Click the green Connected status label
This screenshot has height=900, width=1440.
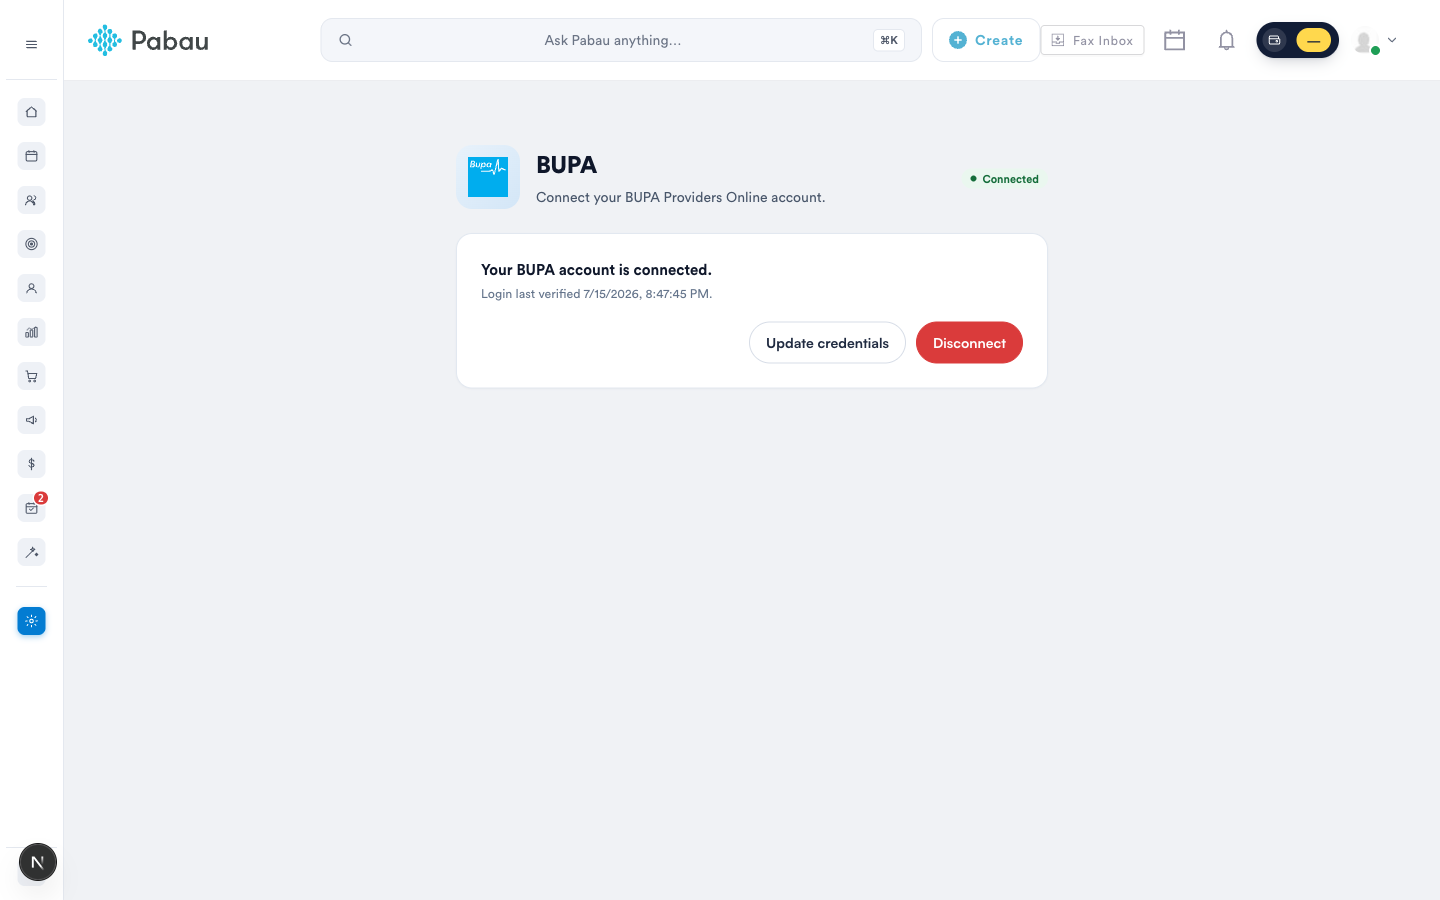point(1004,179)
